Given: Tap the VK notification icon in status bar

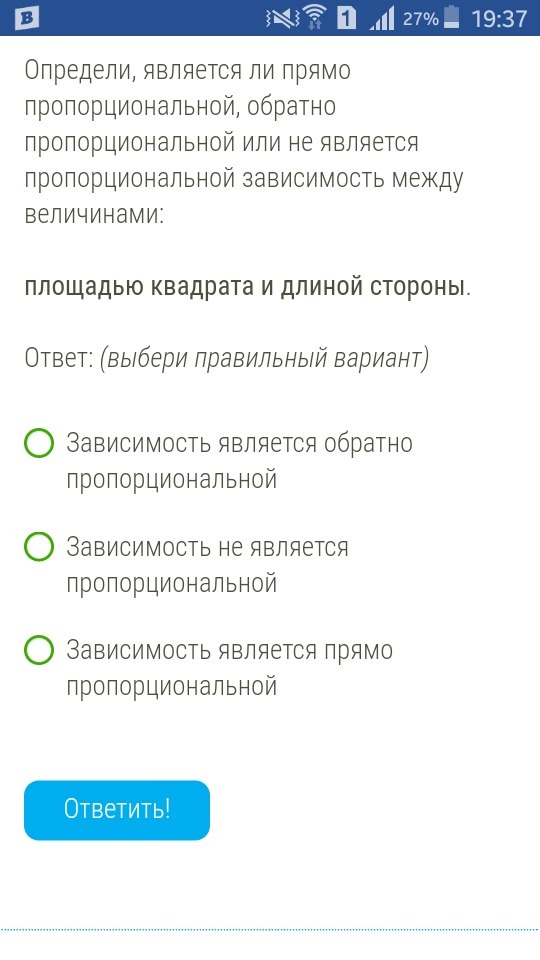Looking at the screenshot, I should coord(26,18).
